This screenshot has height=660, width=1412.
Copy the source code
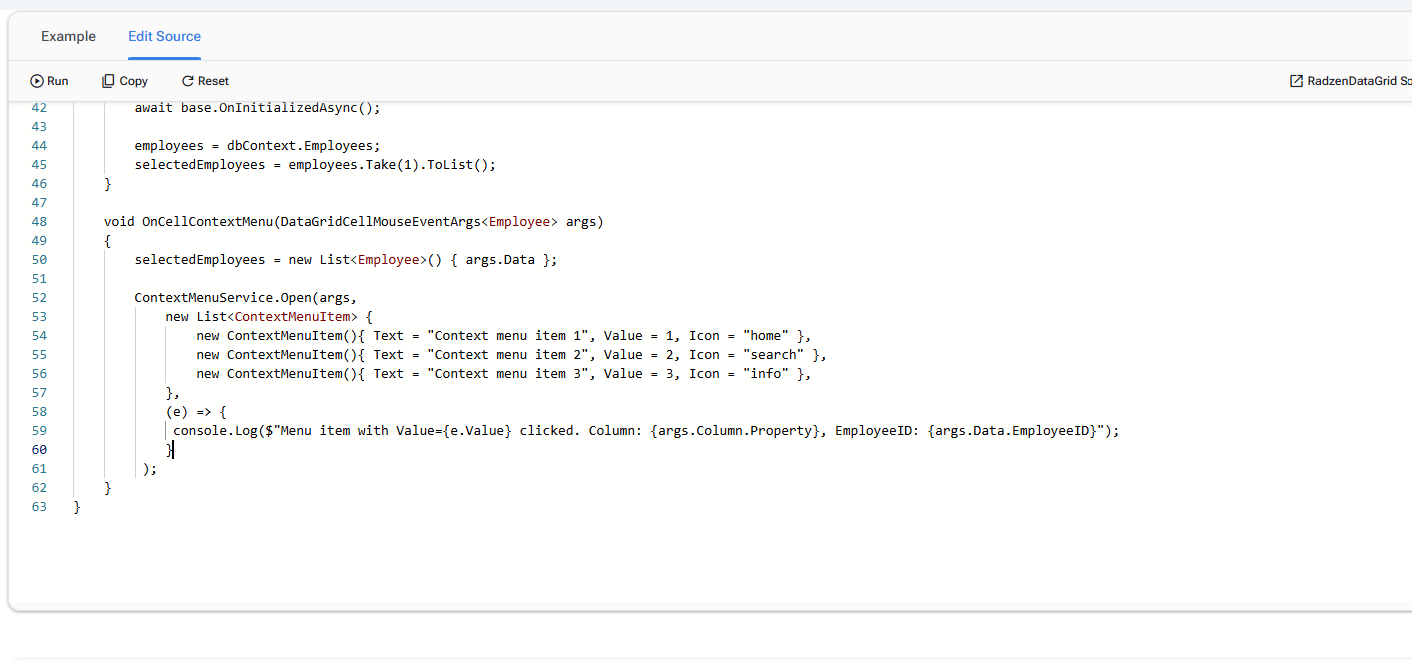(x=124, y=81)
